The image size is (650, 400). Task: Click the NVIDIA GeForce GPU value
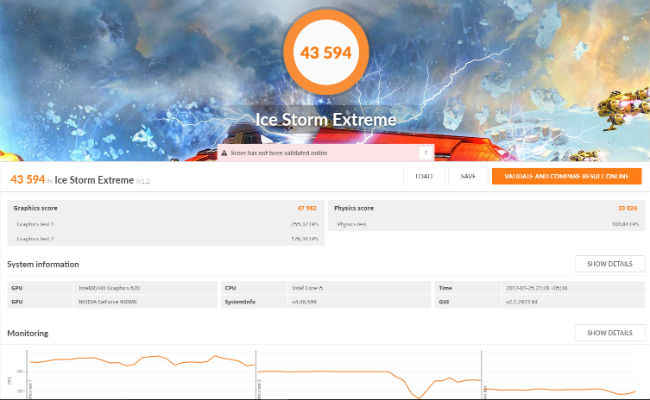click(x=108, y=302)
